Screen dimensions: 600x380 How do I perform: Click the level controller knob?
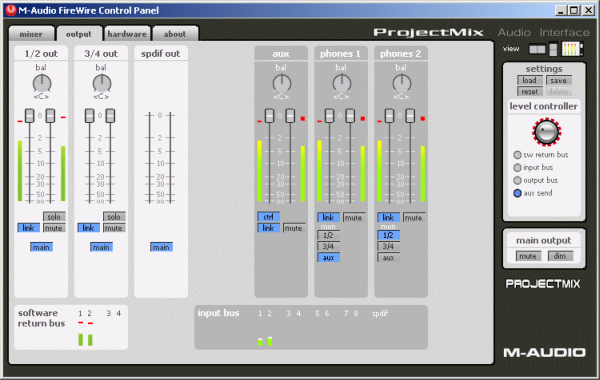(546, 132)
